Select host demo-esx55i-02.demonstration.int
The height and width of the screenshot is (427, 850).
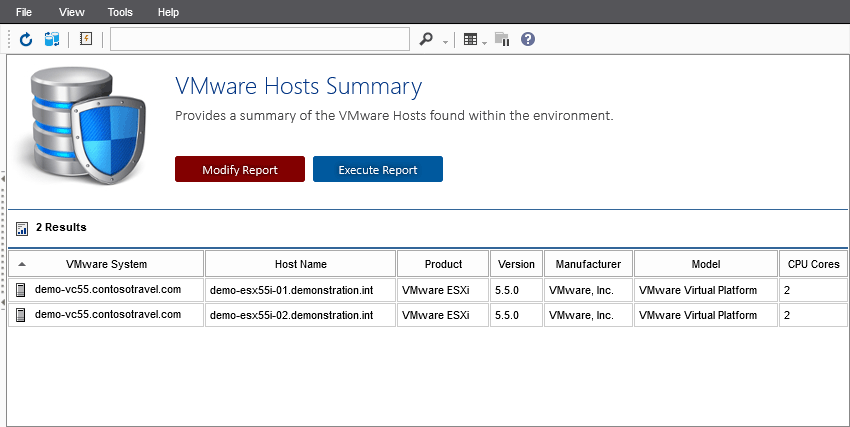(292, 315)
